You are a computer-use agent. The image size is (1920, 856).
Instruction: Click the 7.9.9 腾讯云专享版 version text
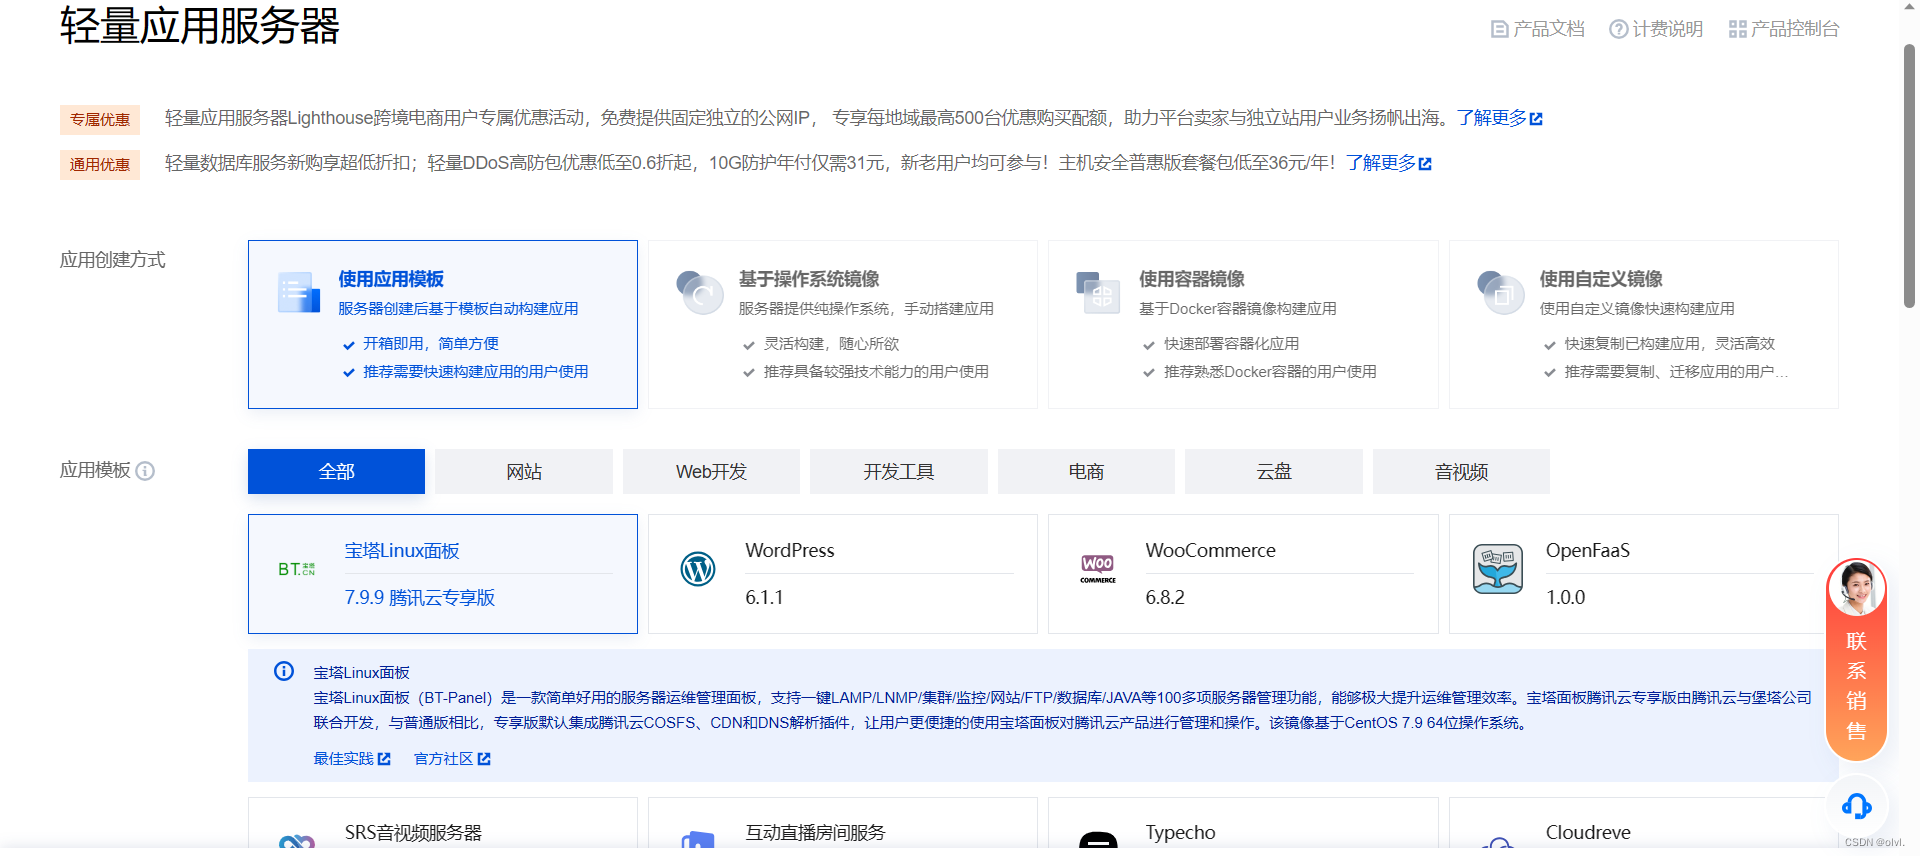pyautogui.click(x=420, y=598)
